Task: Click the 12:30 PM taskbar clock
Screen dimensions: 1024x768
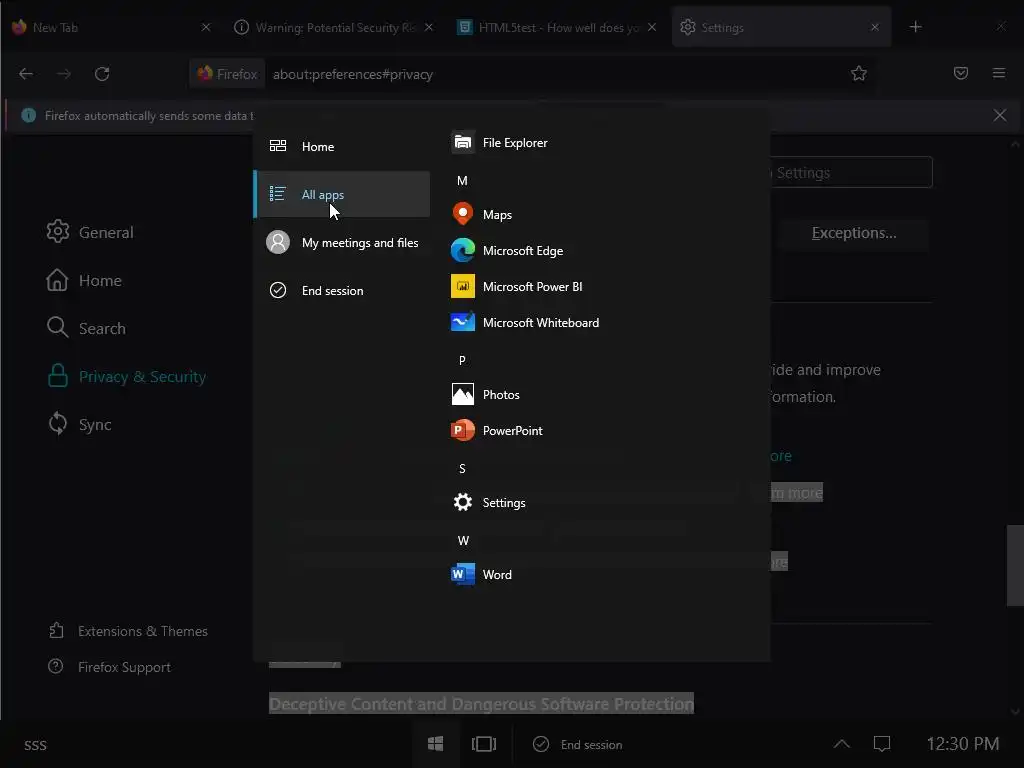Action: pos(963,744)
